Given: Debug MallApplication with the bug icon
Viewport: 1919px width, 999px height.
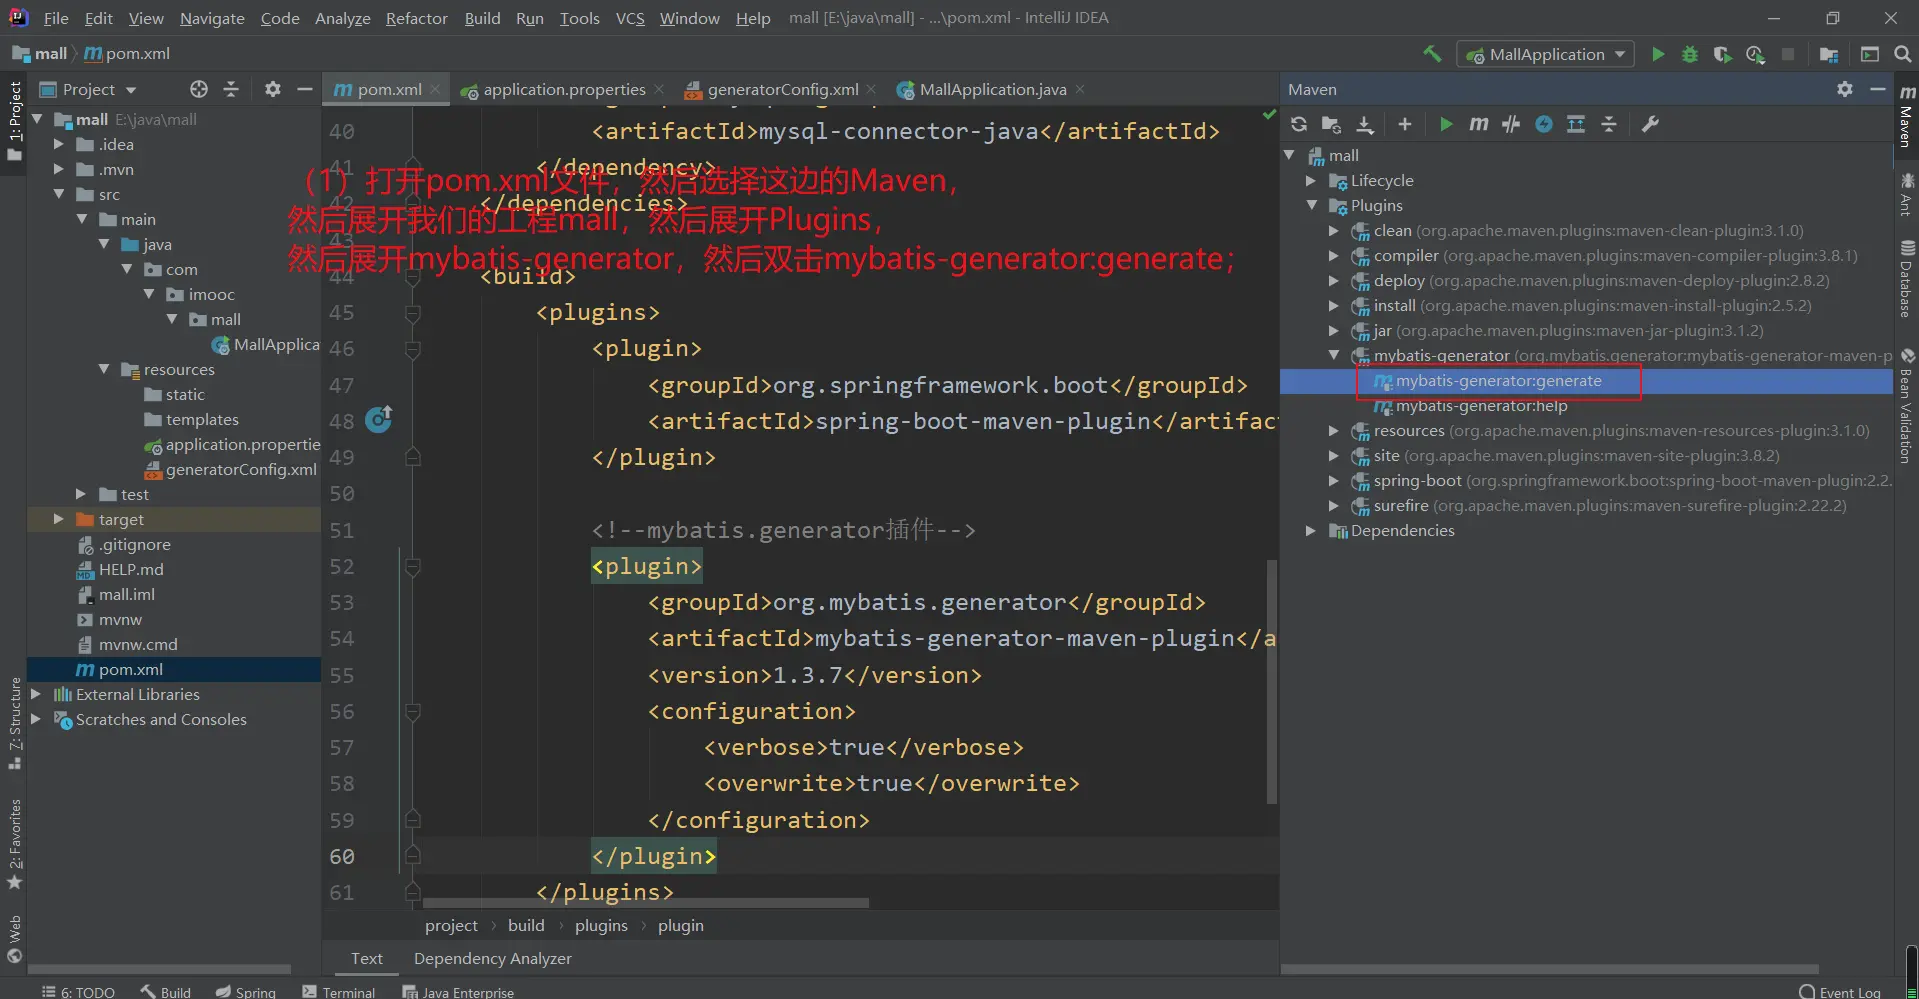Looking at the screenshot, I should tap(1690, 54).
